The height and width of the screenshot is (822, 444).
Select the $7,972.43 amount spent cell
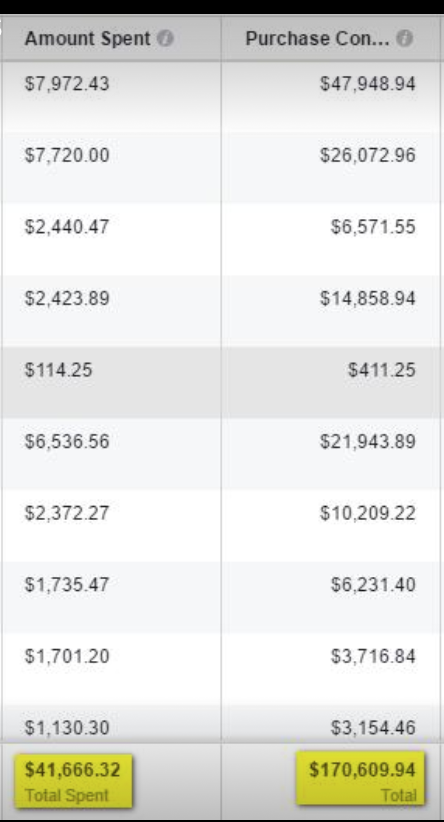coord(111,96)
